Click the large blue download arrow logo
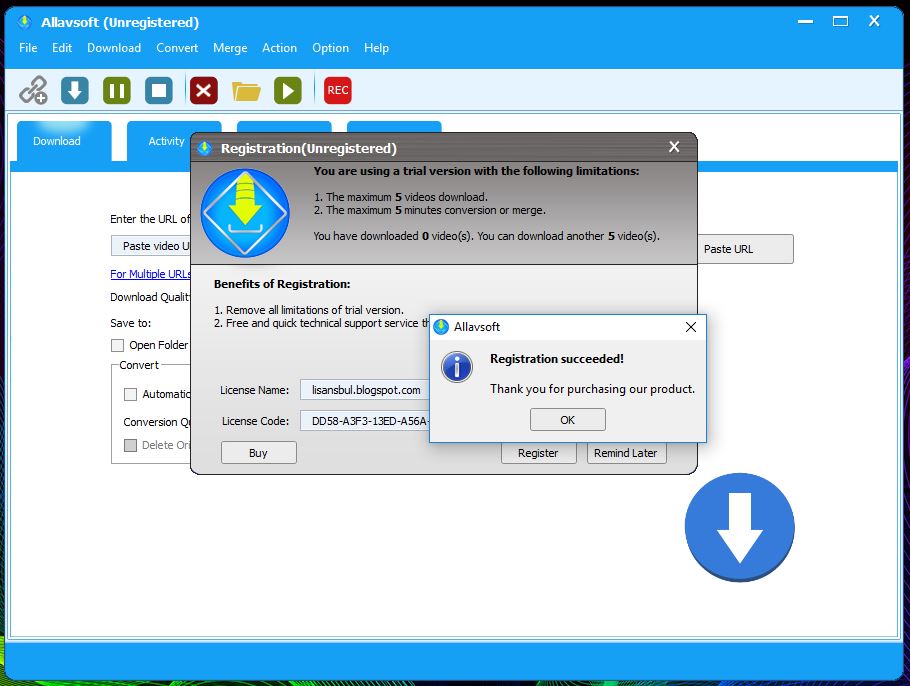Image resolution: width=910 pixels, height=686 pixels. [x=739, y=526]
